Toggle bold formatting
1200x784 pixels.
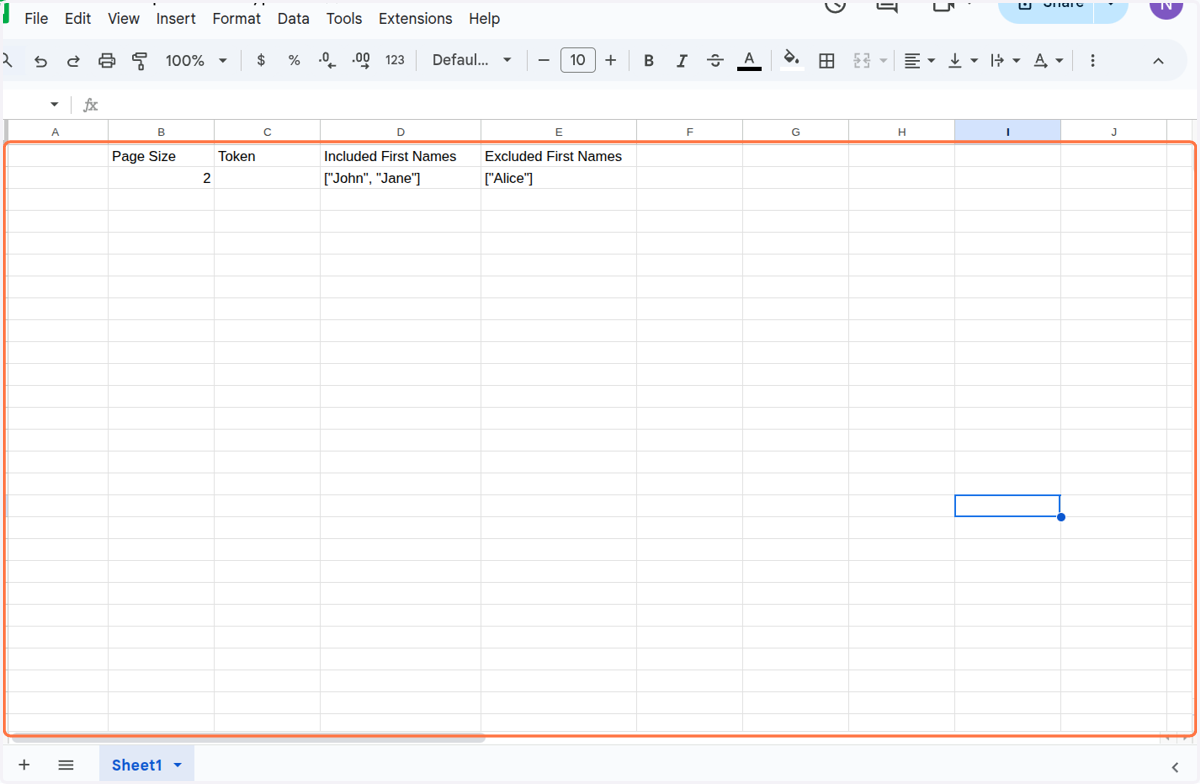(649, 61)
